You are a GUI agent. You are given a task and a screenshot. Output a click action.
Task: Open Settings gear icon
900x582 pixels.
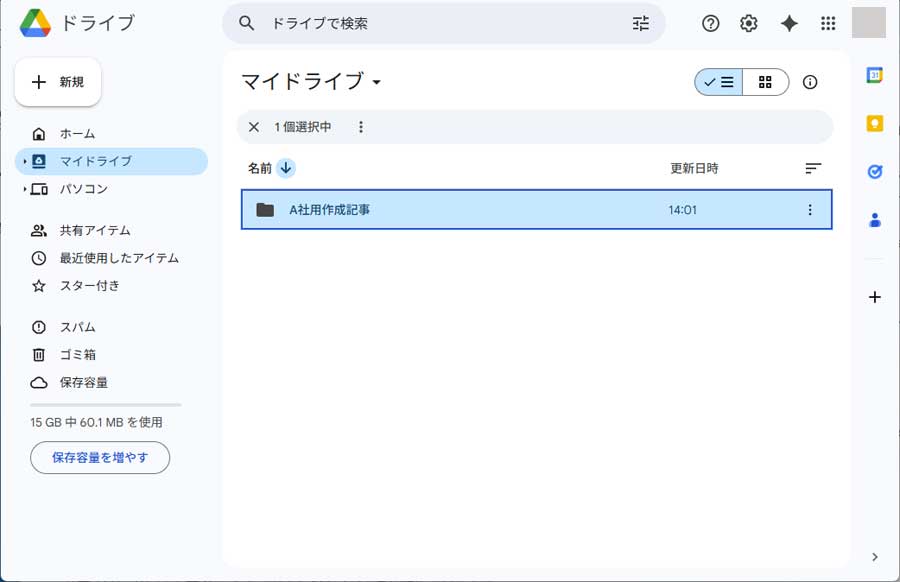point(749,24)
